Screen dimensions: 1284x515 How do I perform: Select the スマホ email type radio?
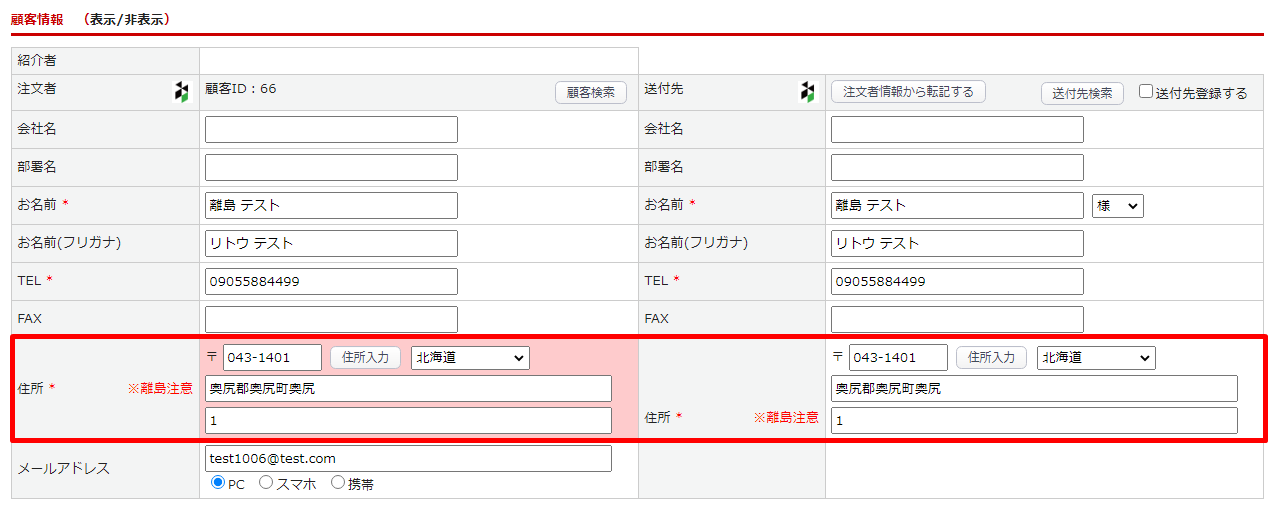click(266, 483)
